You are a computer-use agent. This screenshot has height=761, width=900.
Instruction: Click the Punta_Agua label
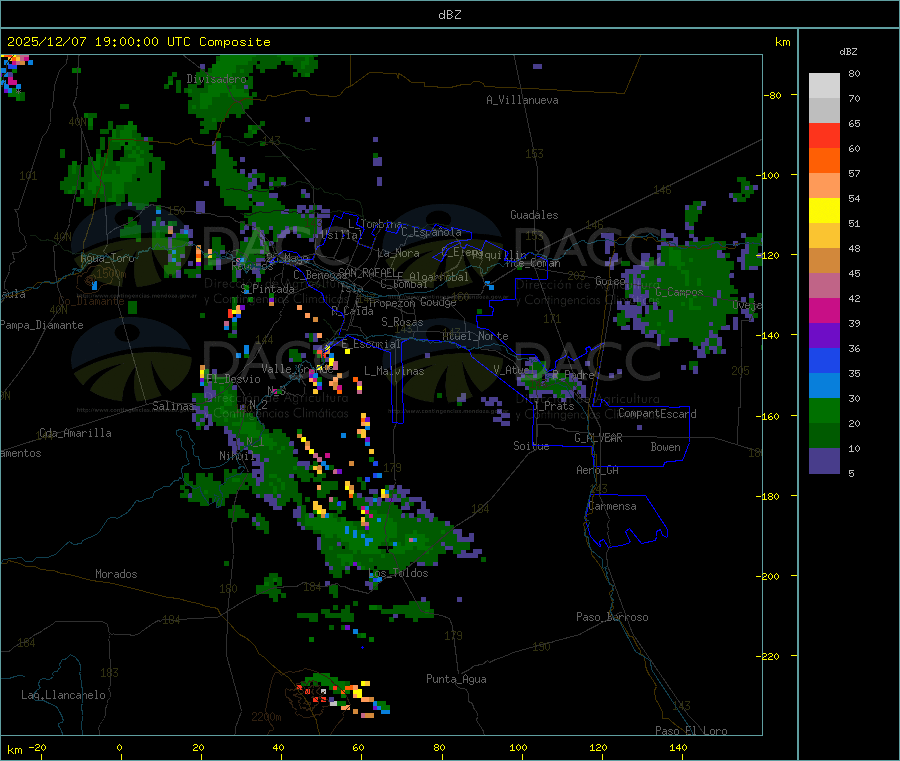[x=456, y=679]
